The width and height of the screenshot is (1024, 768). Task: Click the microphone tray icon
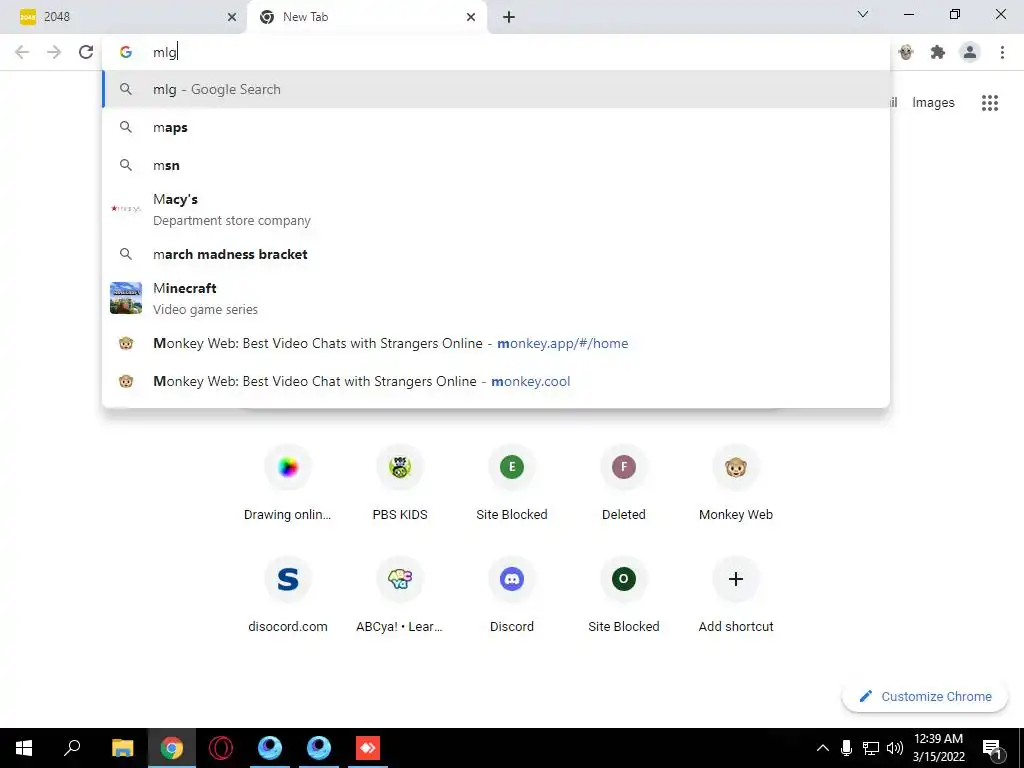846,748
